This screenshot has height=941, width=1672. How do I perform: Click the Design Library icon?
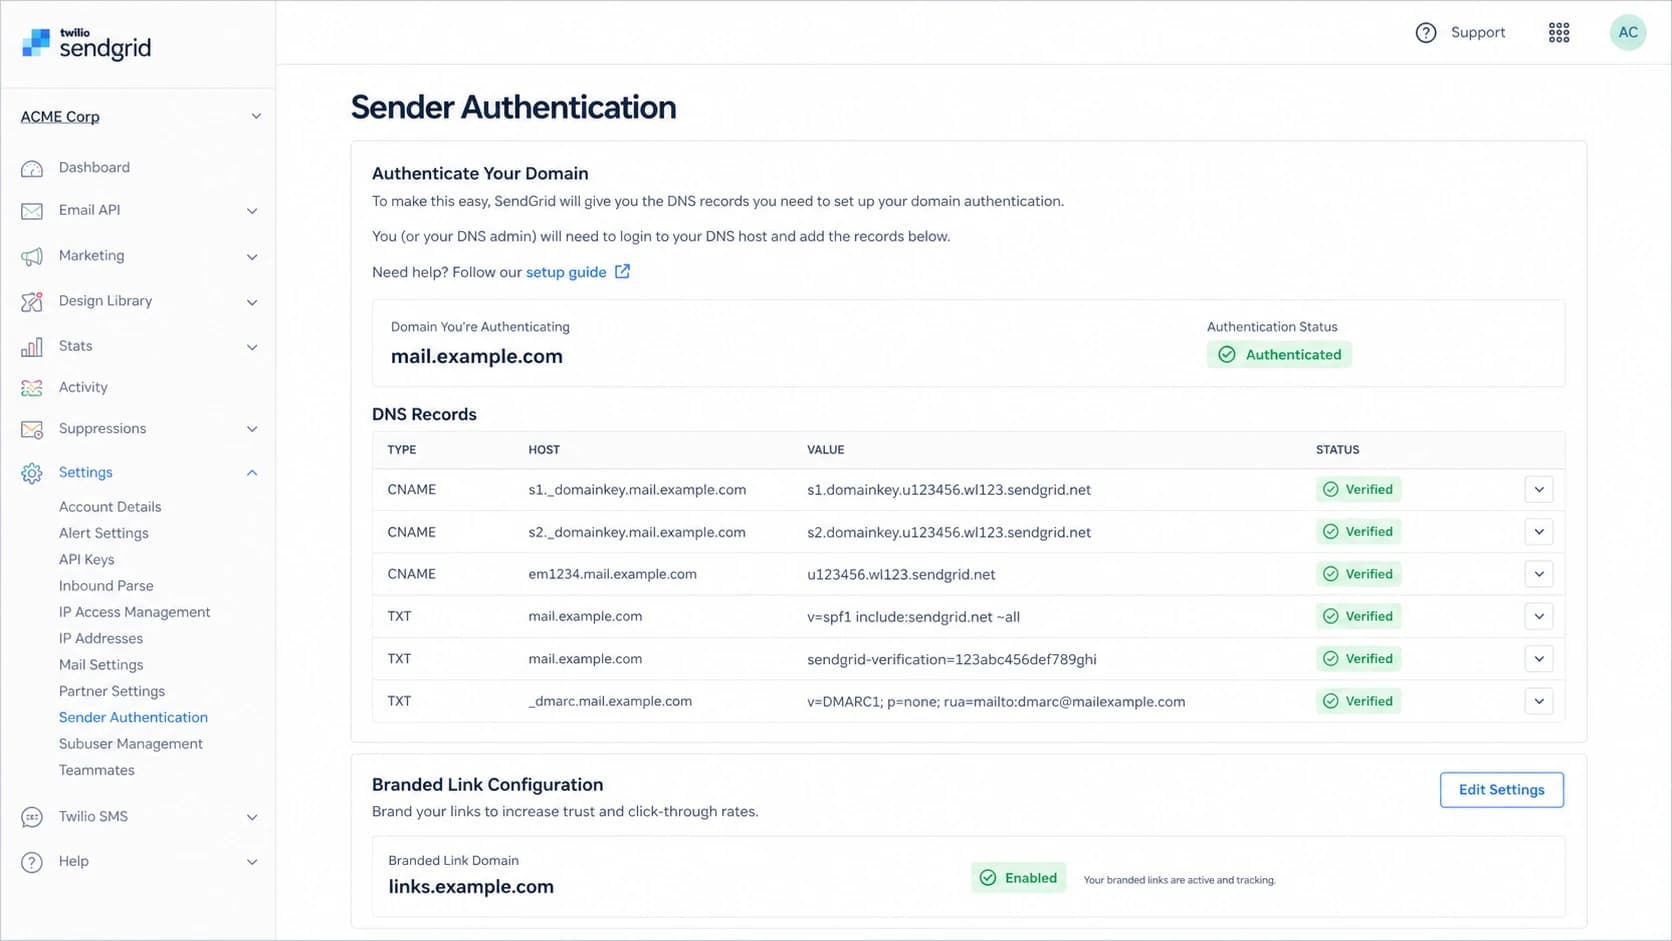pyautogui.click(x=32, y=301)
